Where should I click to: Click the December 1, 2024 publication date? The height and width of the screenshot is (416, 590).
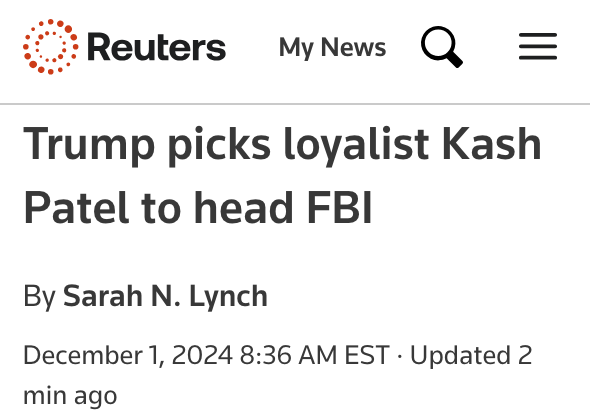[128, 355]
